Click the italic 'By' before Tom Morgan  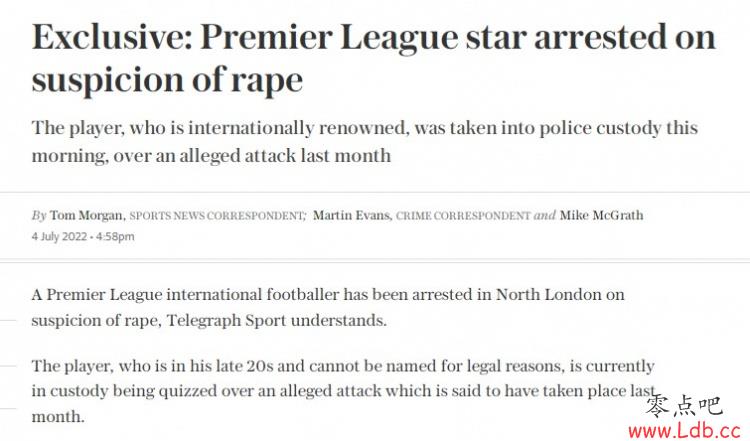pos(39,216)
